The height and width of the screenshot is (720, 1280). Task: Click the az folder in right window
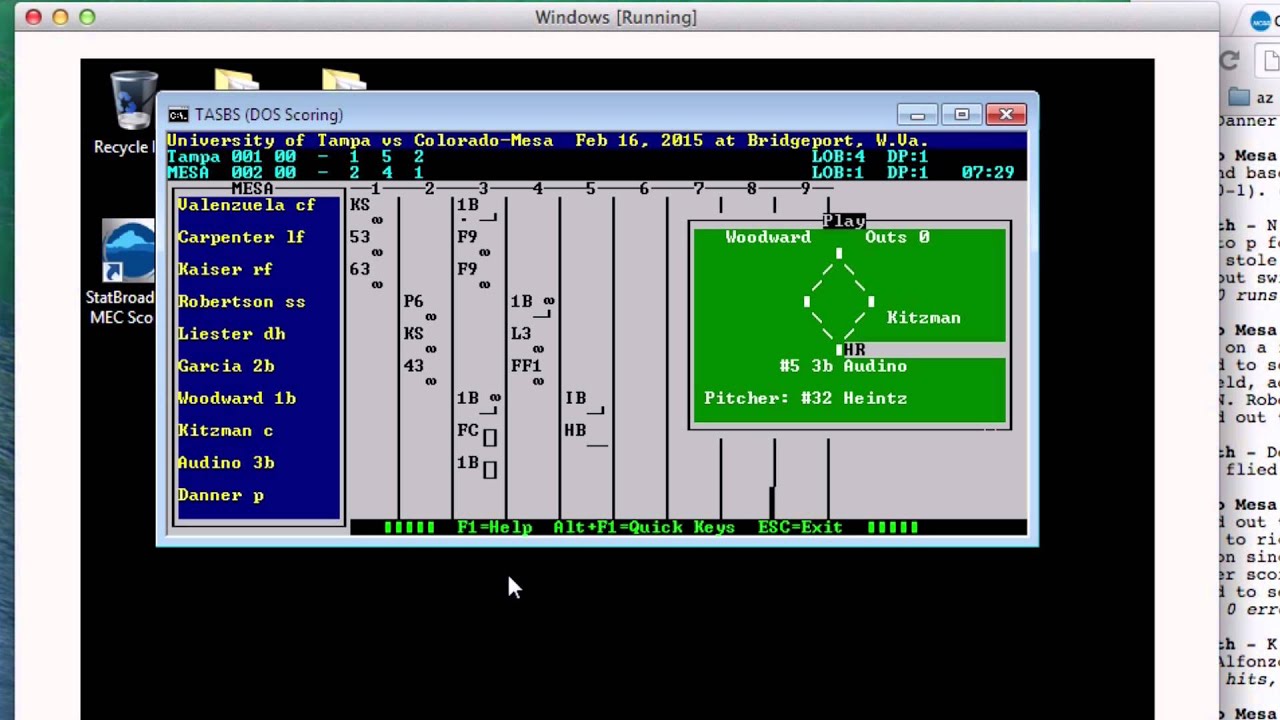1252,97
